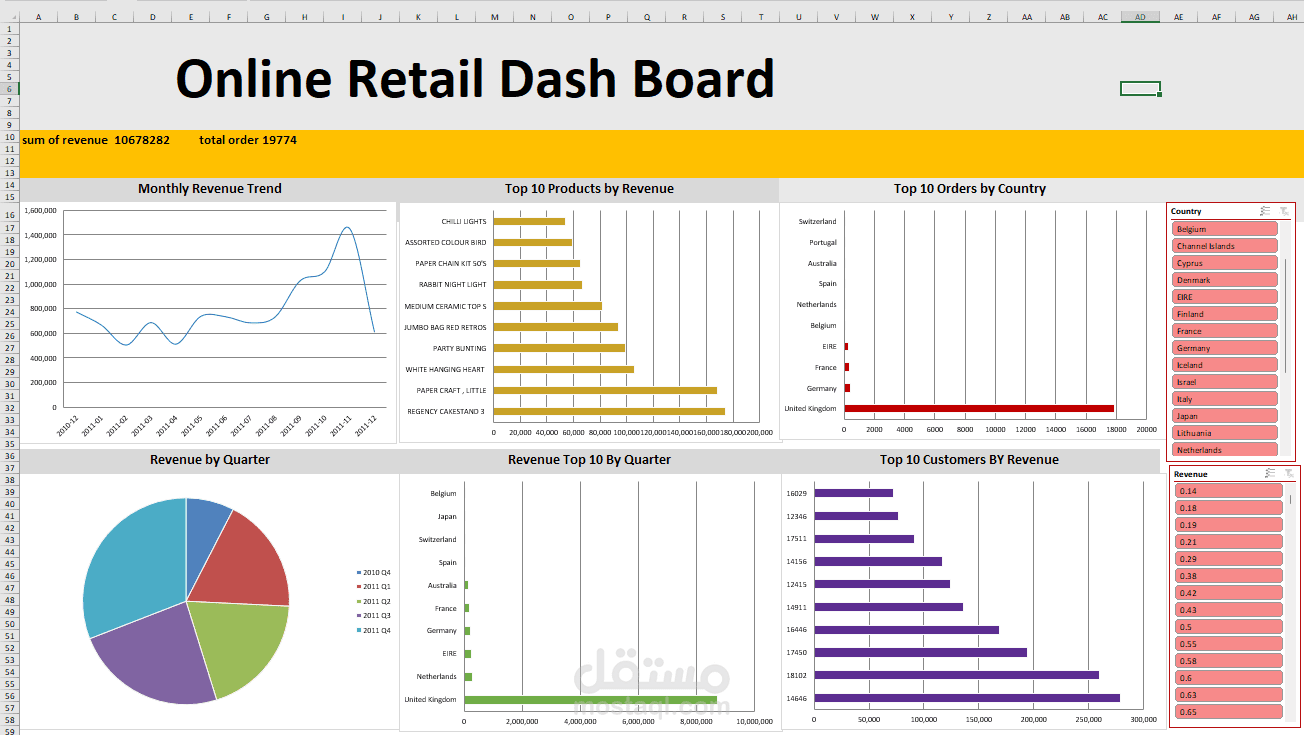The width and height of the screenshot is (1304, 735).
Task: Select column A header
Action: 38,17
